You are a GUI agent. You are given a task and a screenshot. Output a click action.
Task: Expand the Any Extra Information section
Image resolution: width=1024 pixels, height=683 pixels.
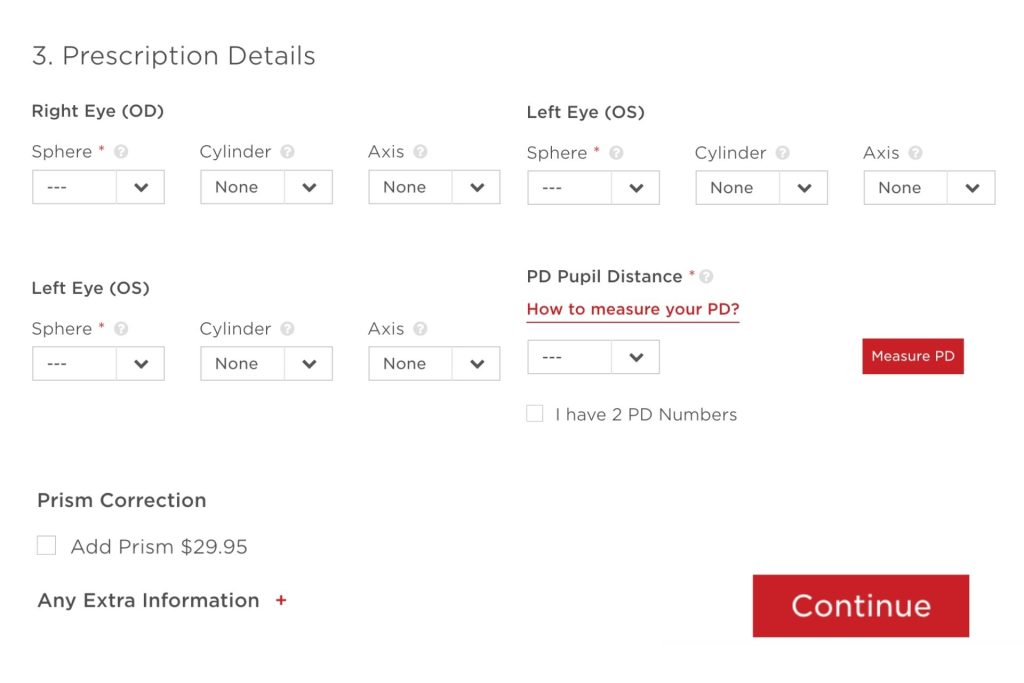pyautogui.click(x=281, y=600)
